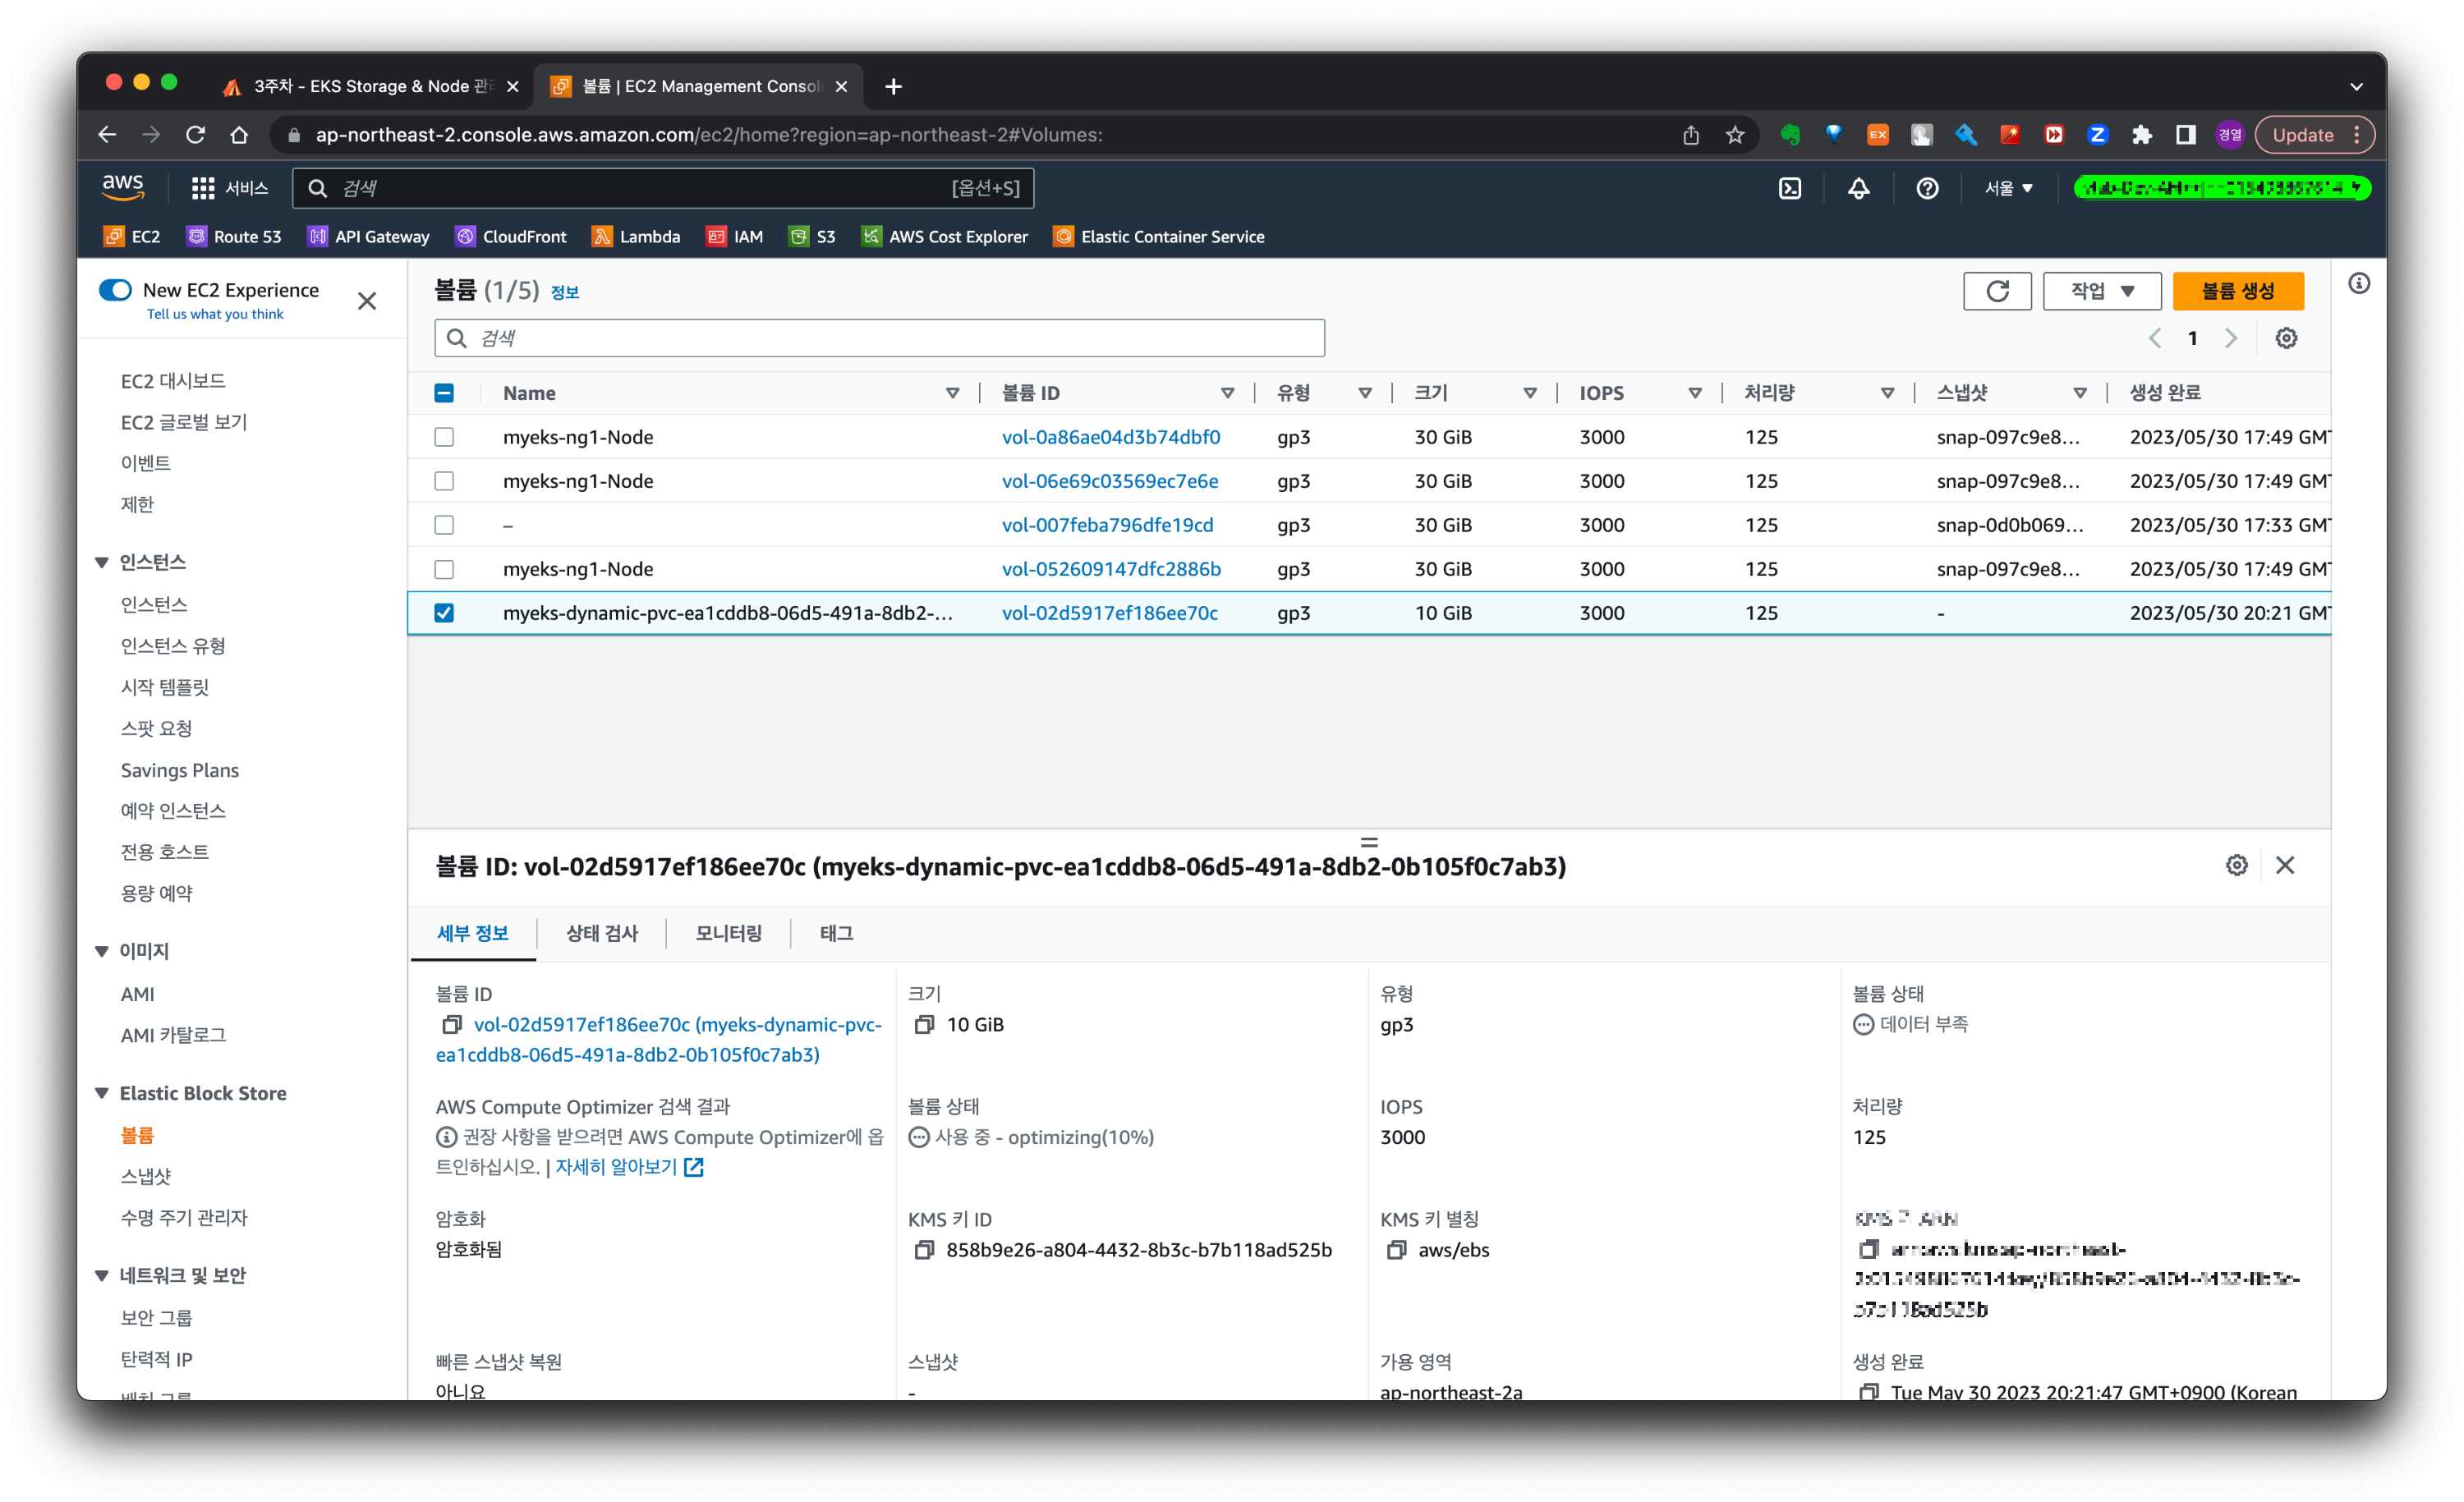Image resolution: width=2464 pixels, height=1502 pixels.
Task: Collapse the Elastic Block Store sidebar section
Action: click(102, 1093)
